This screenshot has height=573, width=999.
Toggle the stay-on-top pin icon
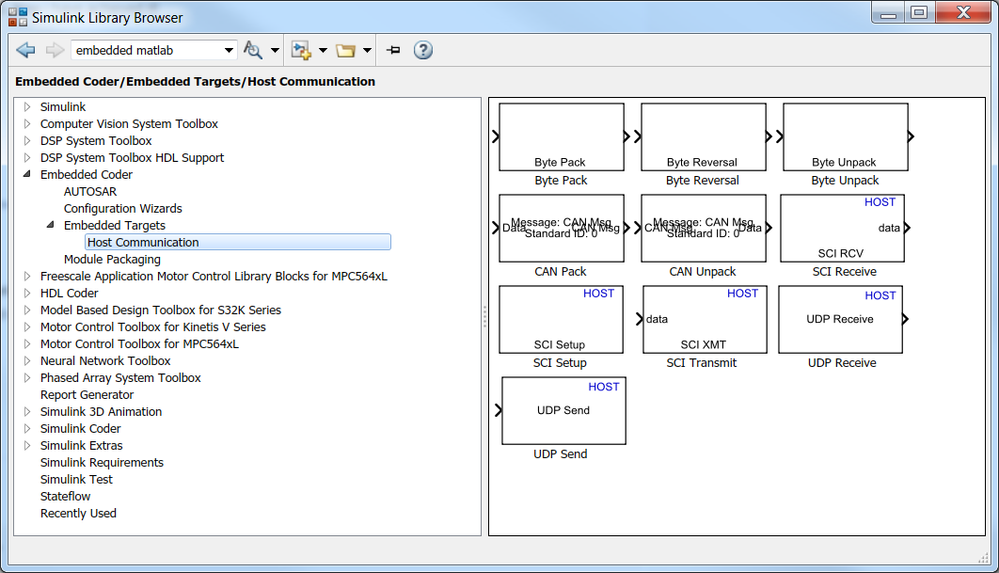pos(393,50)
